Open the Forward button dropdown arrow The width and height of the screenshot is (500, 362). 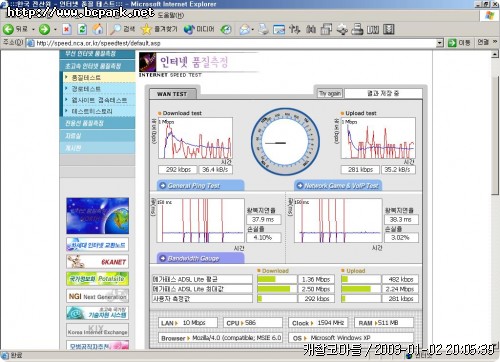[55, 29]
